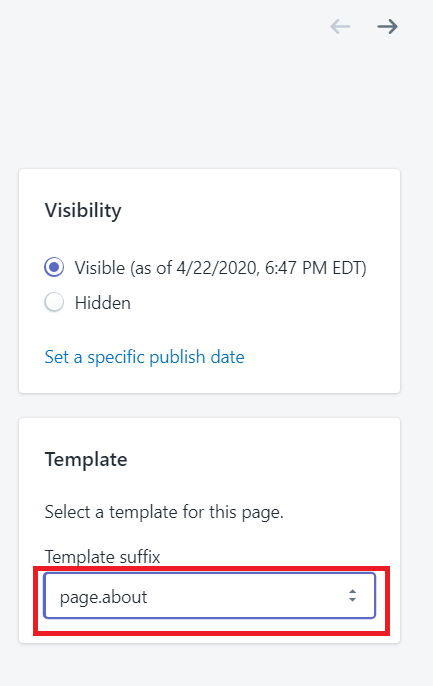
Task: Go to the next page with right arrow
Action: pyautogui.click(x=388, y=27)
